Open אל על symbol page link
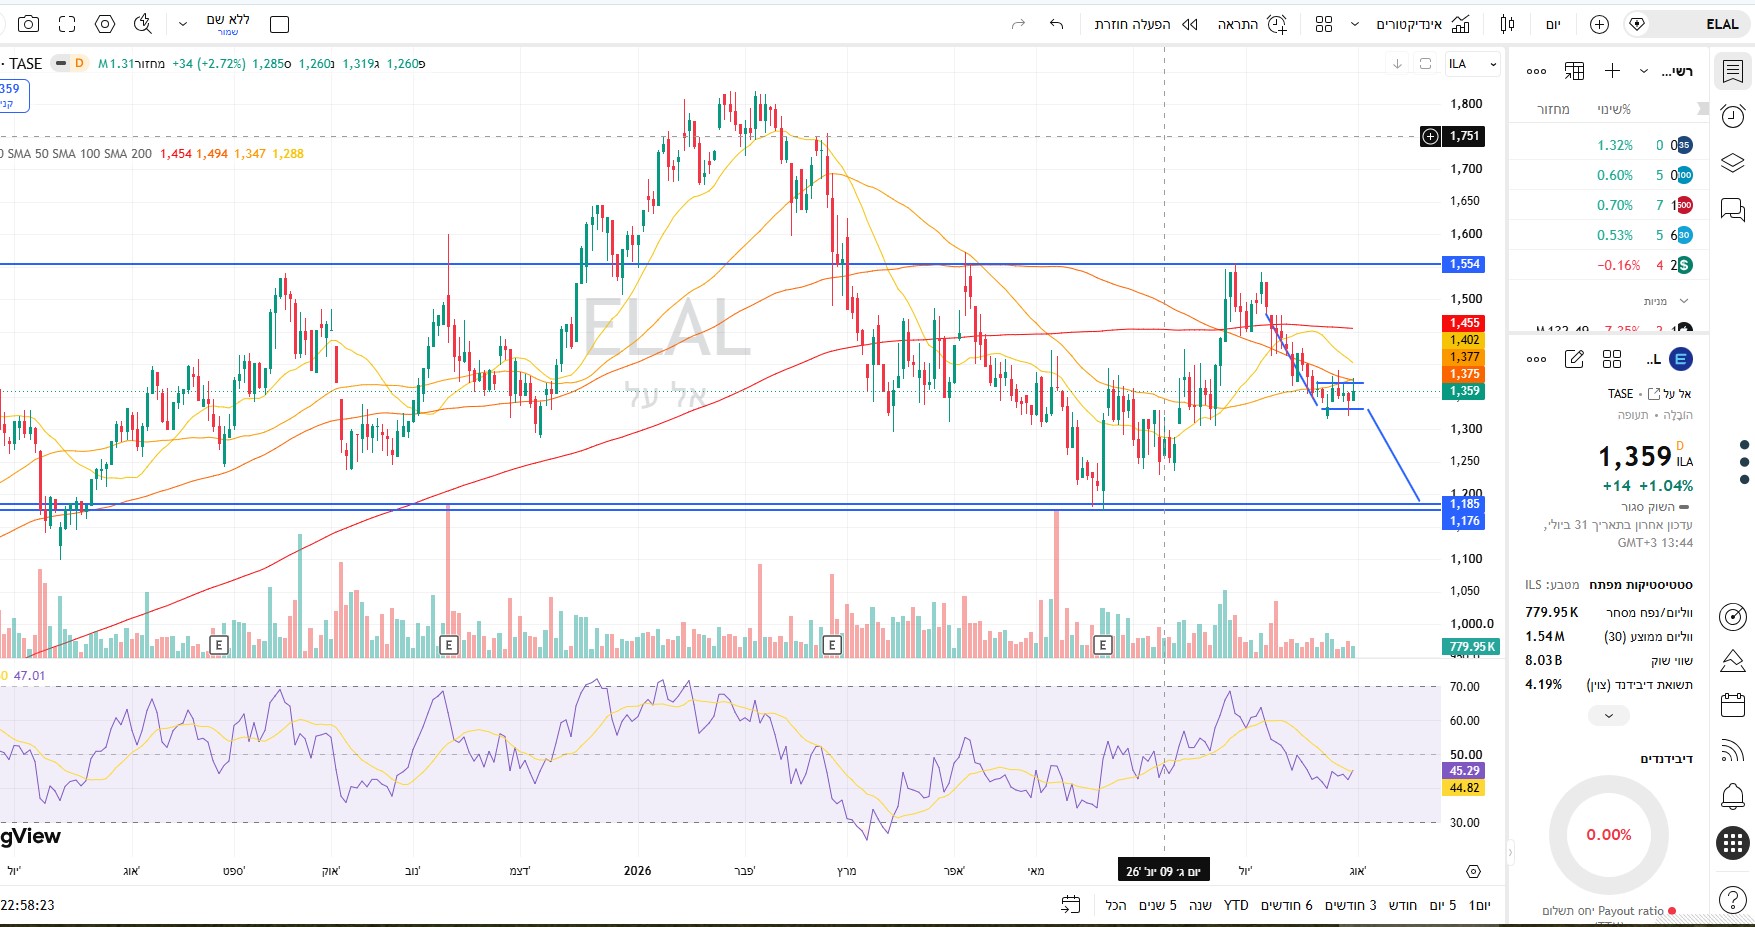Image resolution: width=1755 pixels, height=927 pixels. click(x=1669, y=394)
